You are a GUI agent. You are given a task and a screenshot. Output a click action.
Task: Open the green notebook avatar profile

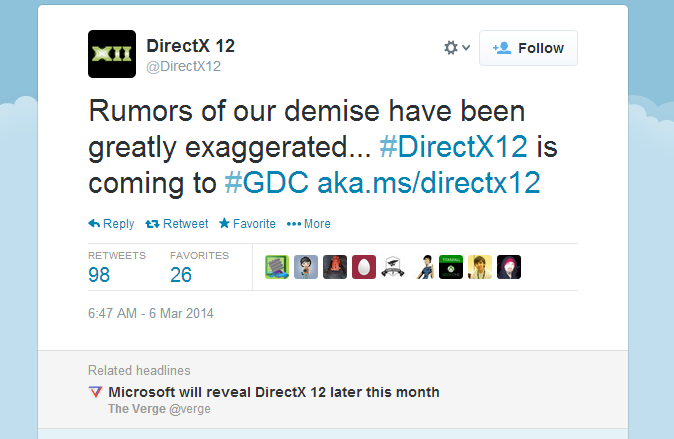(x=277, y=267)
